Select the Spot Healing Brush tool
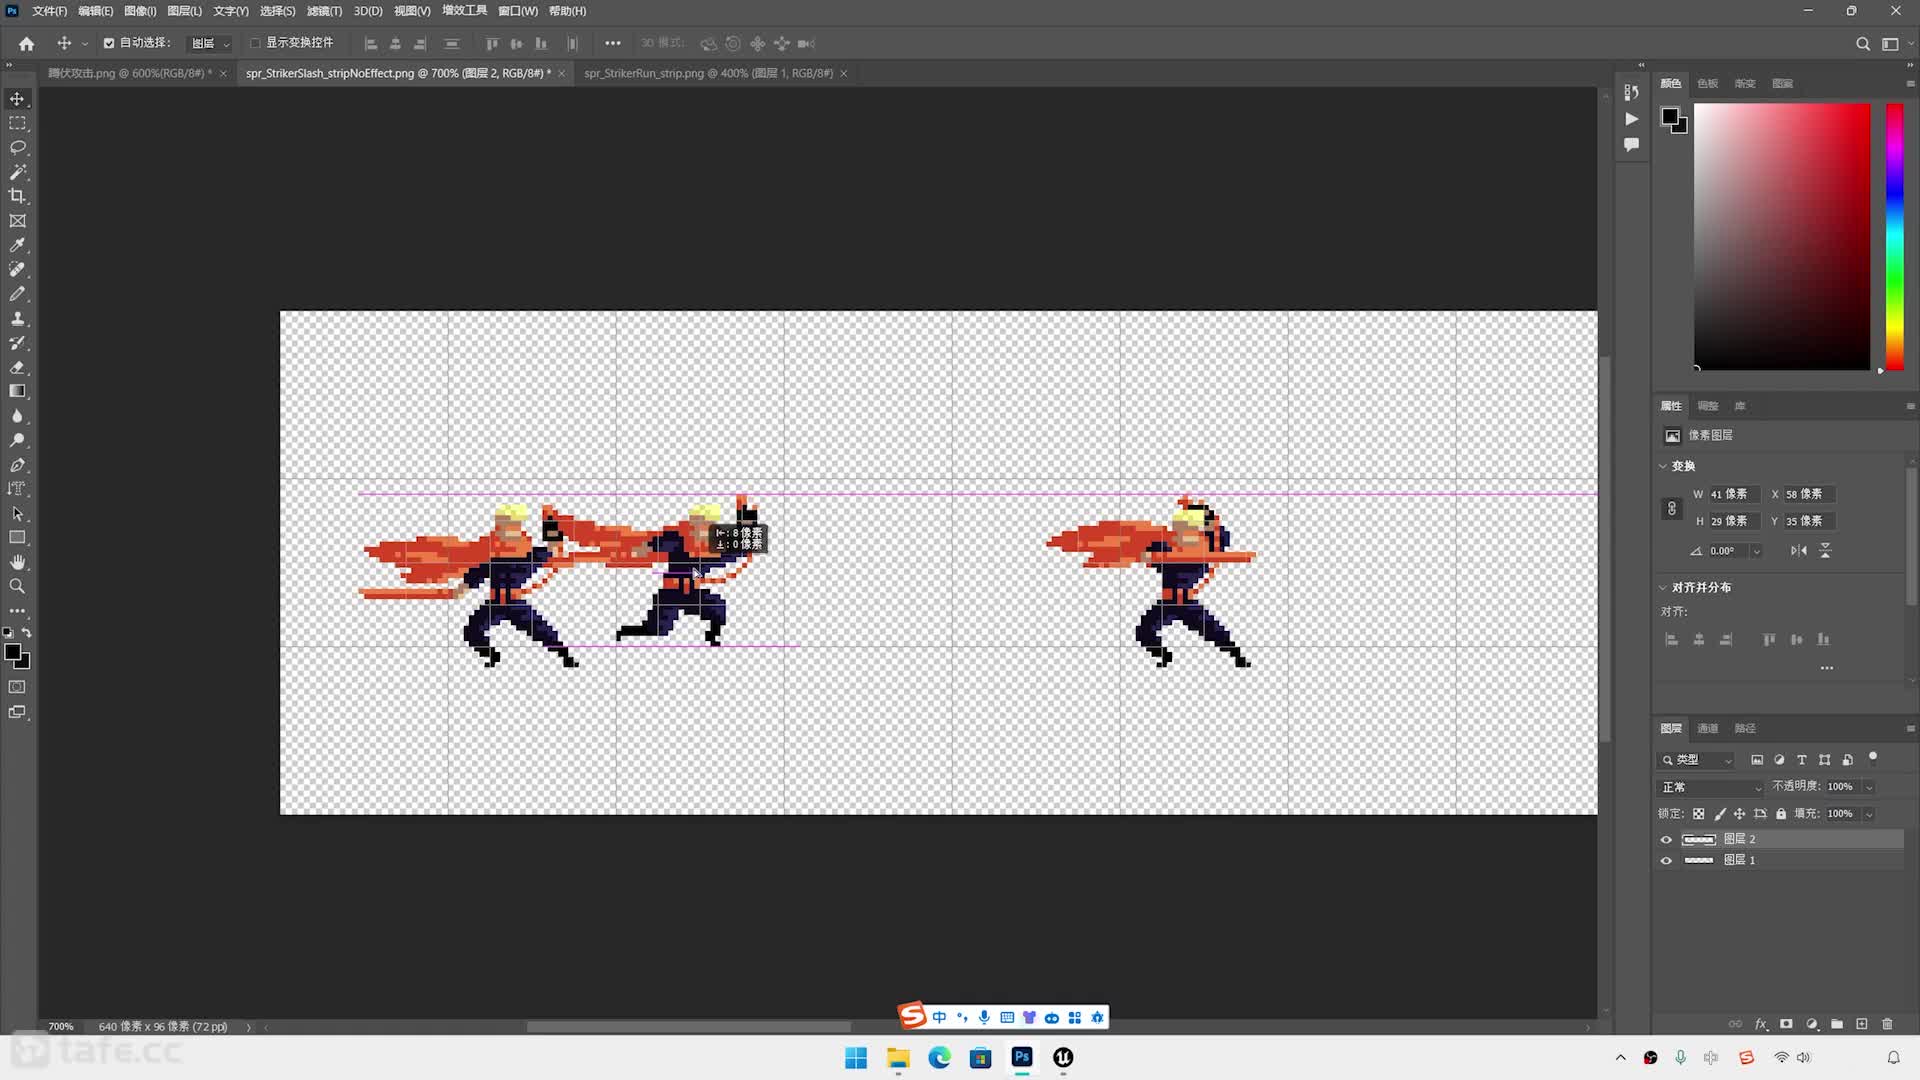The image size is (1920, 1080). point(17,269)
